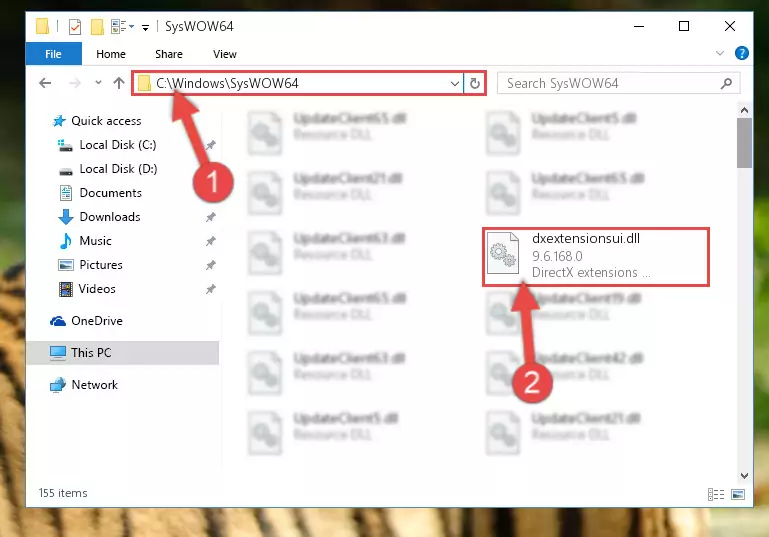Switch to the View ribbon tab
Image resolution: width=769 pixels, height=537 pixels.
225,54
